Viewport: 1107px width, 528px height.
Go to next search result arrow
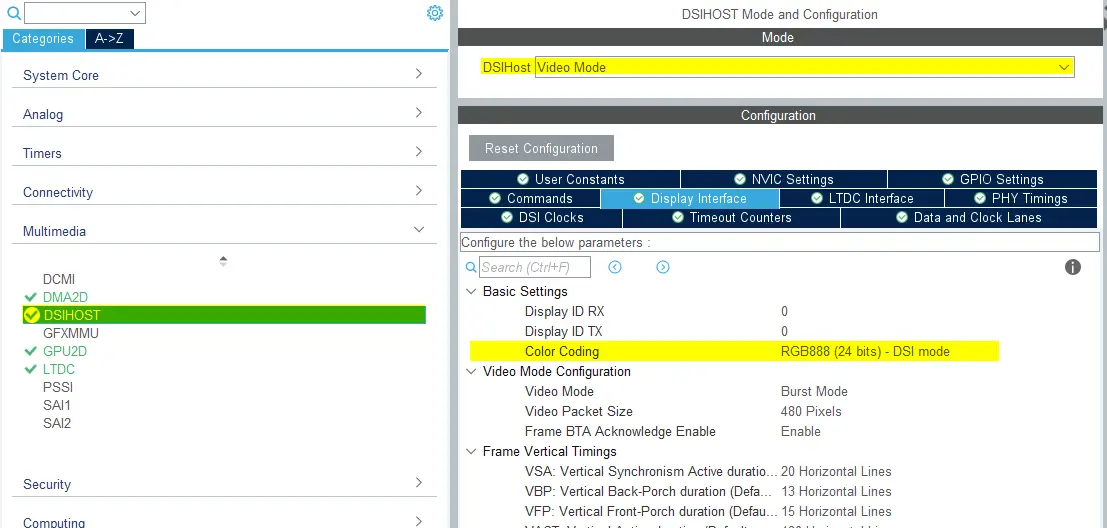tap(662, 267)
